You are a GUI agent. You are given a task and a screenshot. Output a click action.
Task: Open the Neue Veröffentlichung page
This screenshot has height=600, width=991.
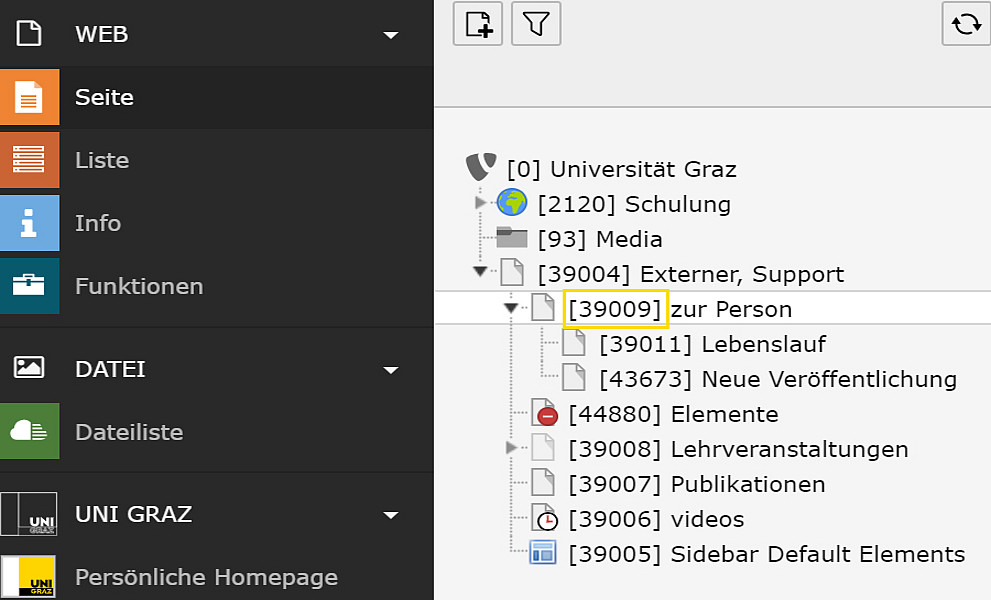point(778,379)
